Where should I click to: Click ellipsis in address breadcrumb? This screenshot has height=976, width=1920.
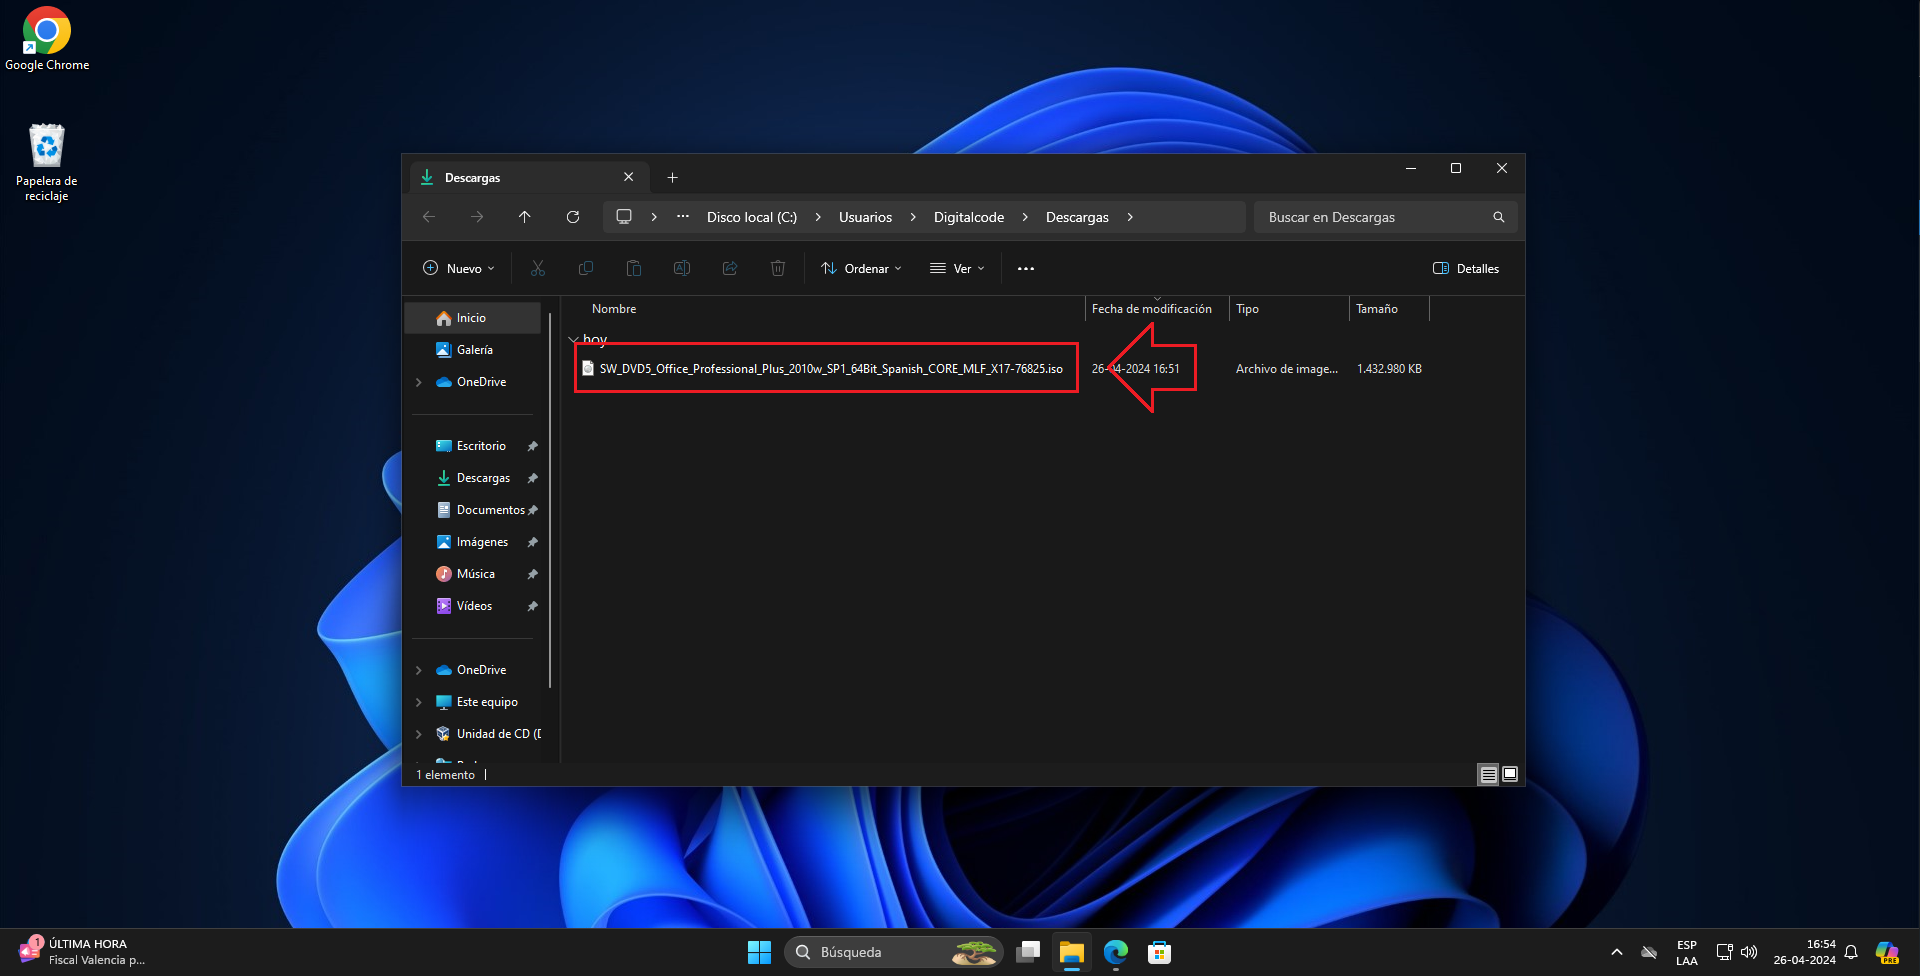(x=683, y=217)
